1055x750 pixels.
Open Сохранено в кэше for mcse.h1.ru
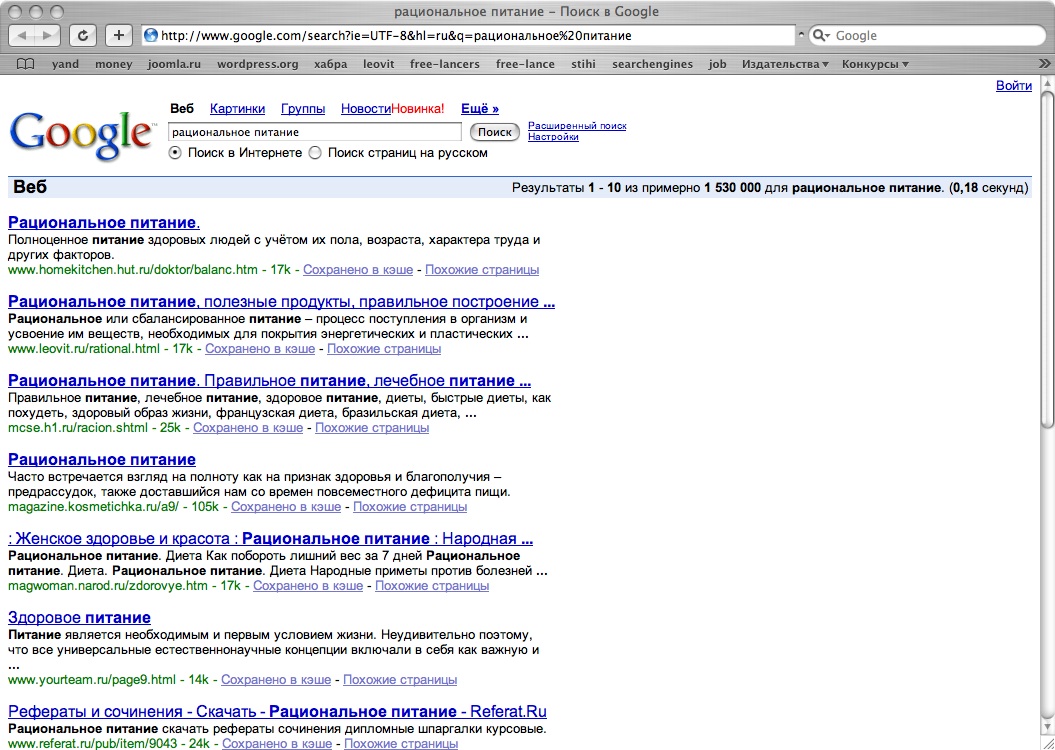pyautogui.click(x=248, y=428)
